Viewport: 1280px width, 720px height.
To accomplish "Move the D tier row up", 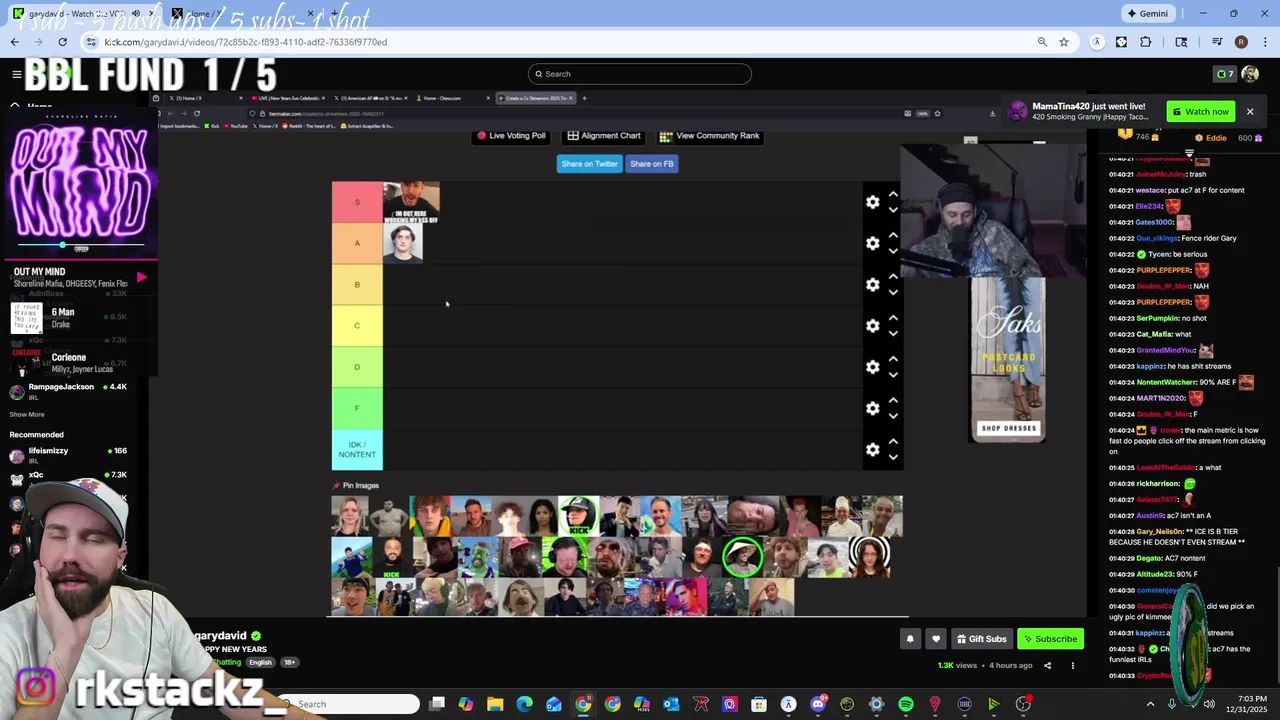I will 893,359.
